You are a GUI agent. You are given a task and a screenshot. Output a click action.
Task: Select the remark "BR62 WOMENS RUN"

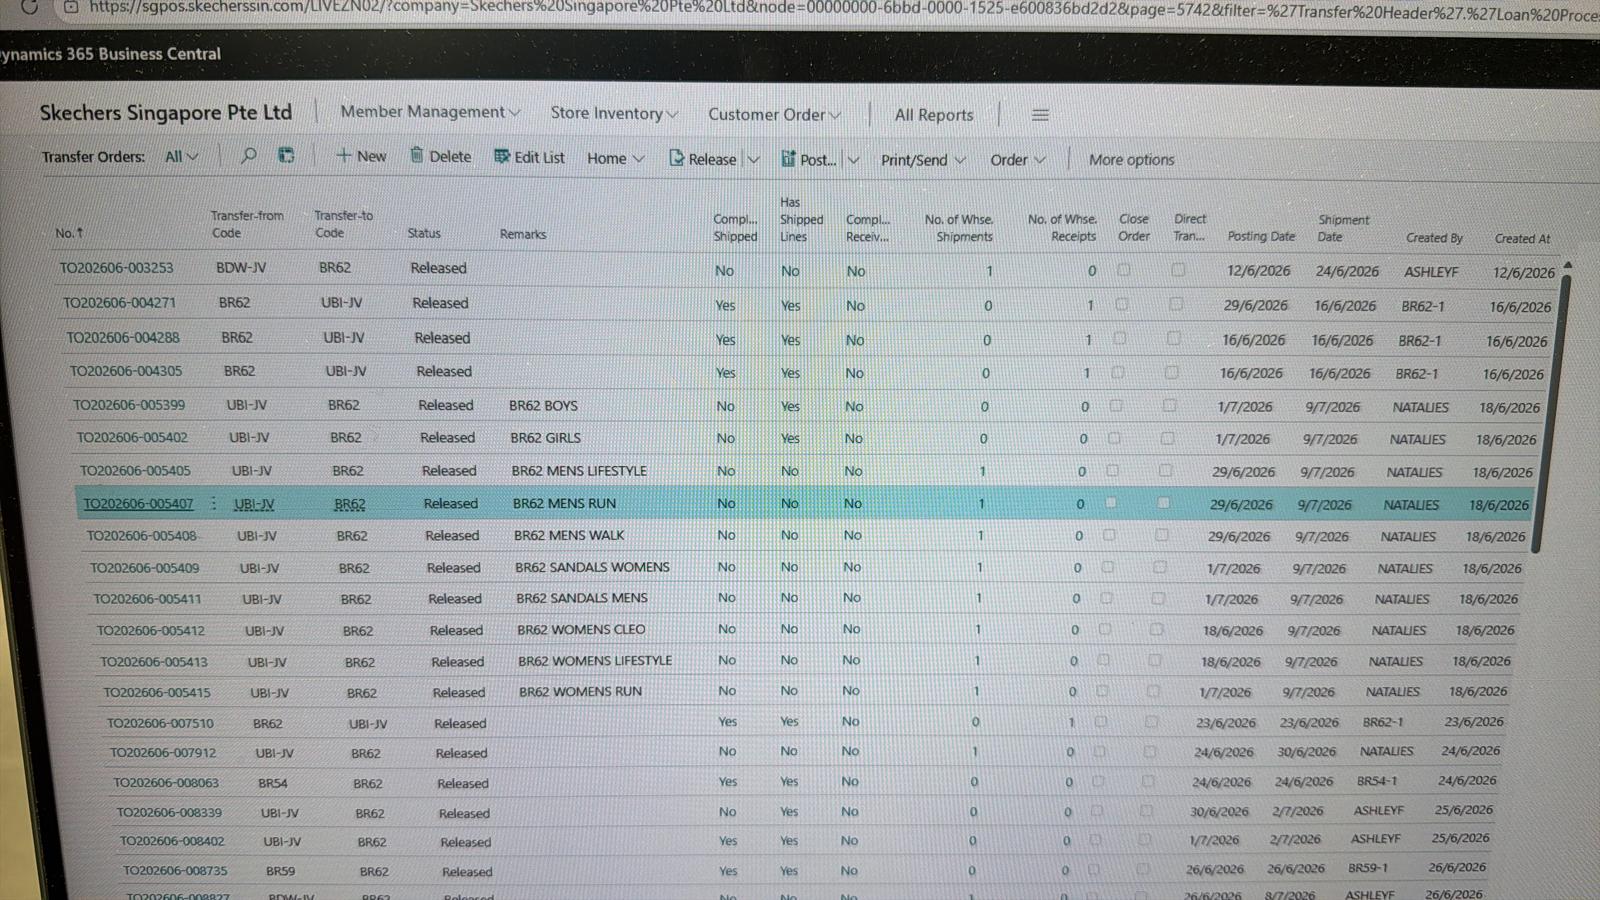[x=580, y=691]
